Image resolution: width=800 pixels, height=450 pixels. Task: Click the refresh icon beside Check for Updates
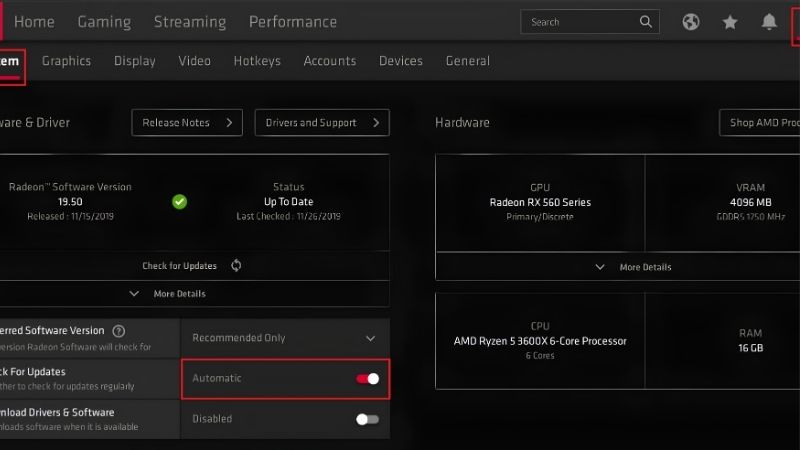(236, 265)
